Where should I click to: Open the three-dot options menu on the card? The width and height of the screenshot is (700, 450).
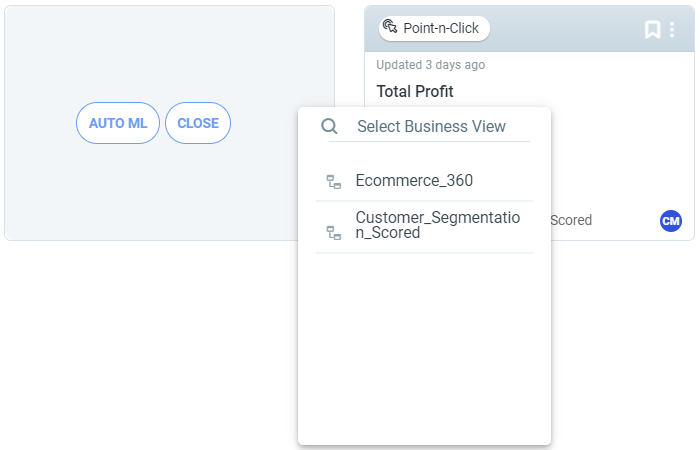tap(672, 30)
